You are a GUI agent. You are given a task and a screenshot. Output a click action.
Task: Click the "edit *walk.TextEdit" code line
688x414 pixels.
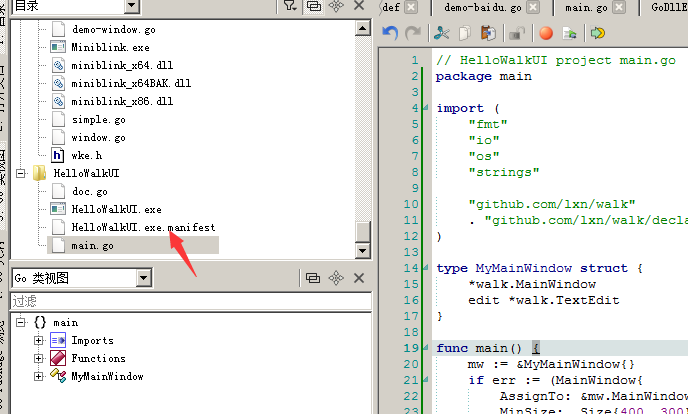(544, 300)
